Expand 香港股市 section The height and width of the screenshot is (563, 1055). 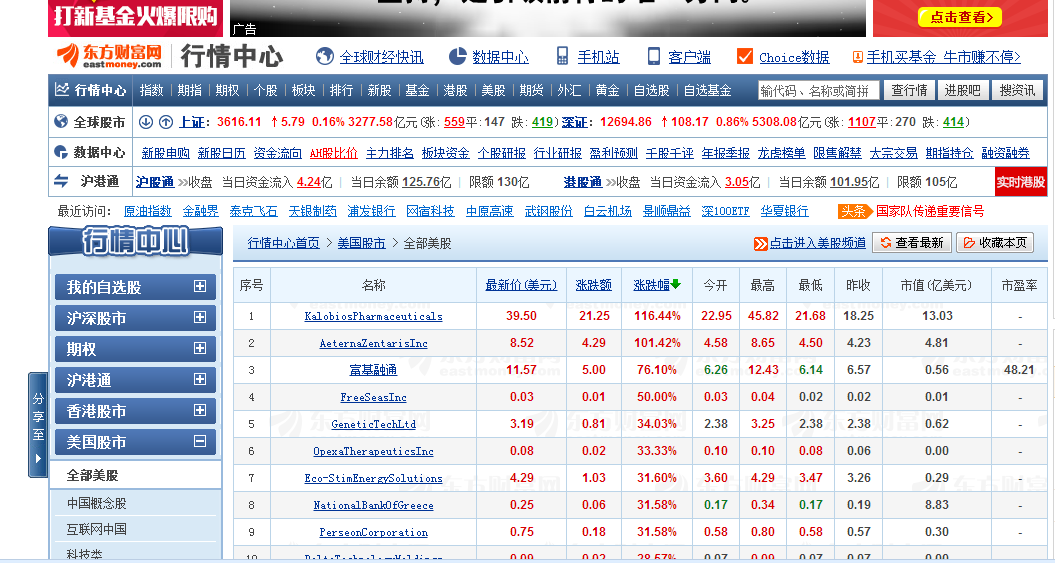pyautogui.click(x=200, y=410)
